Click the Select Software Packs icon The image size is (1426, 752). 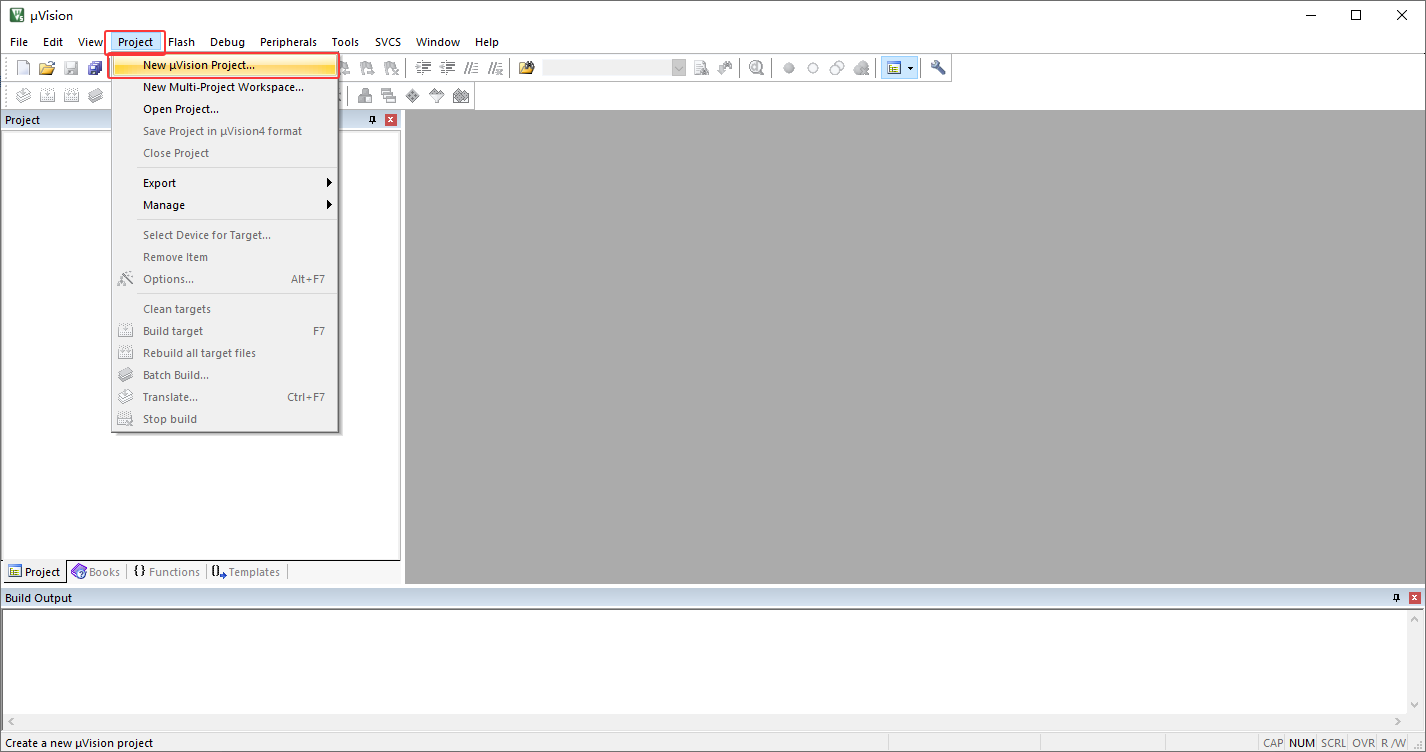coord(436,96)
